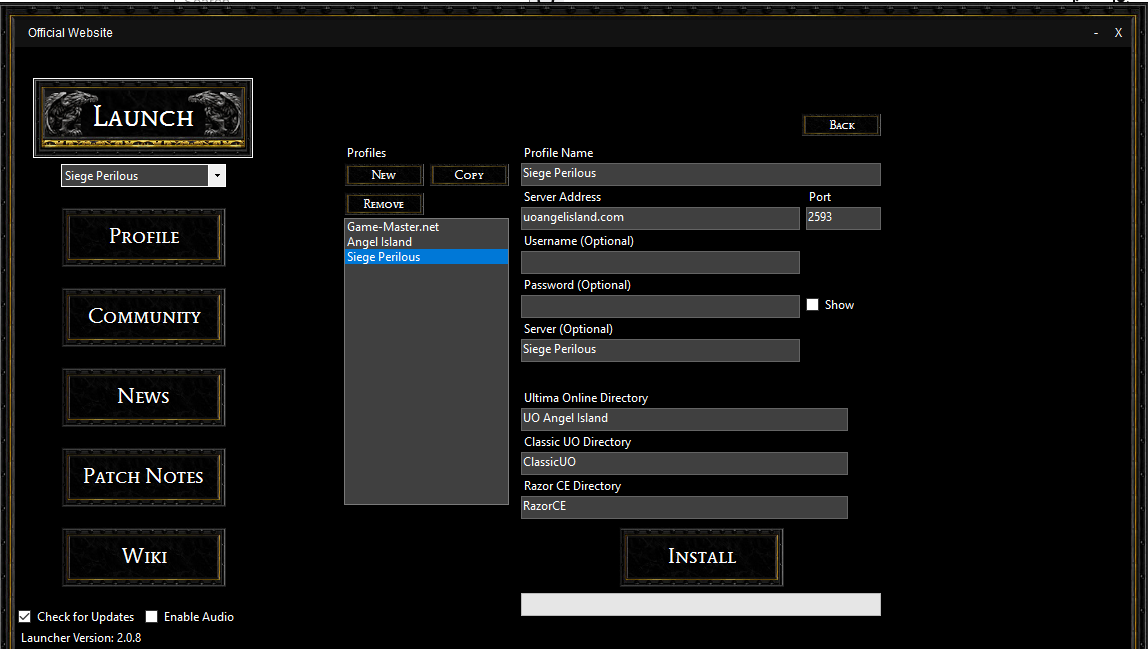Tick the Show password checkbox
1148x649 pixels.
point(813,305)
